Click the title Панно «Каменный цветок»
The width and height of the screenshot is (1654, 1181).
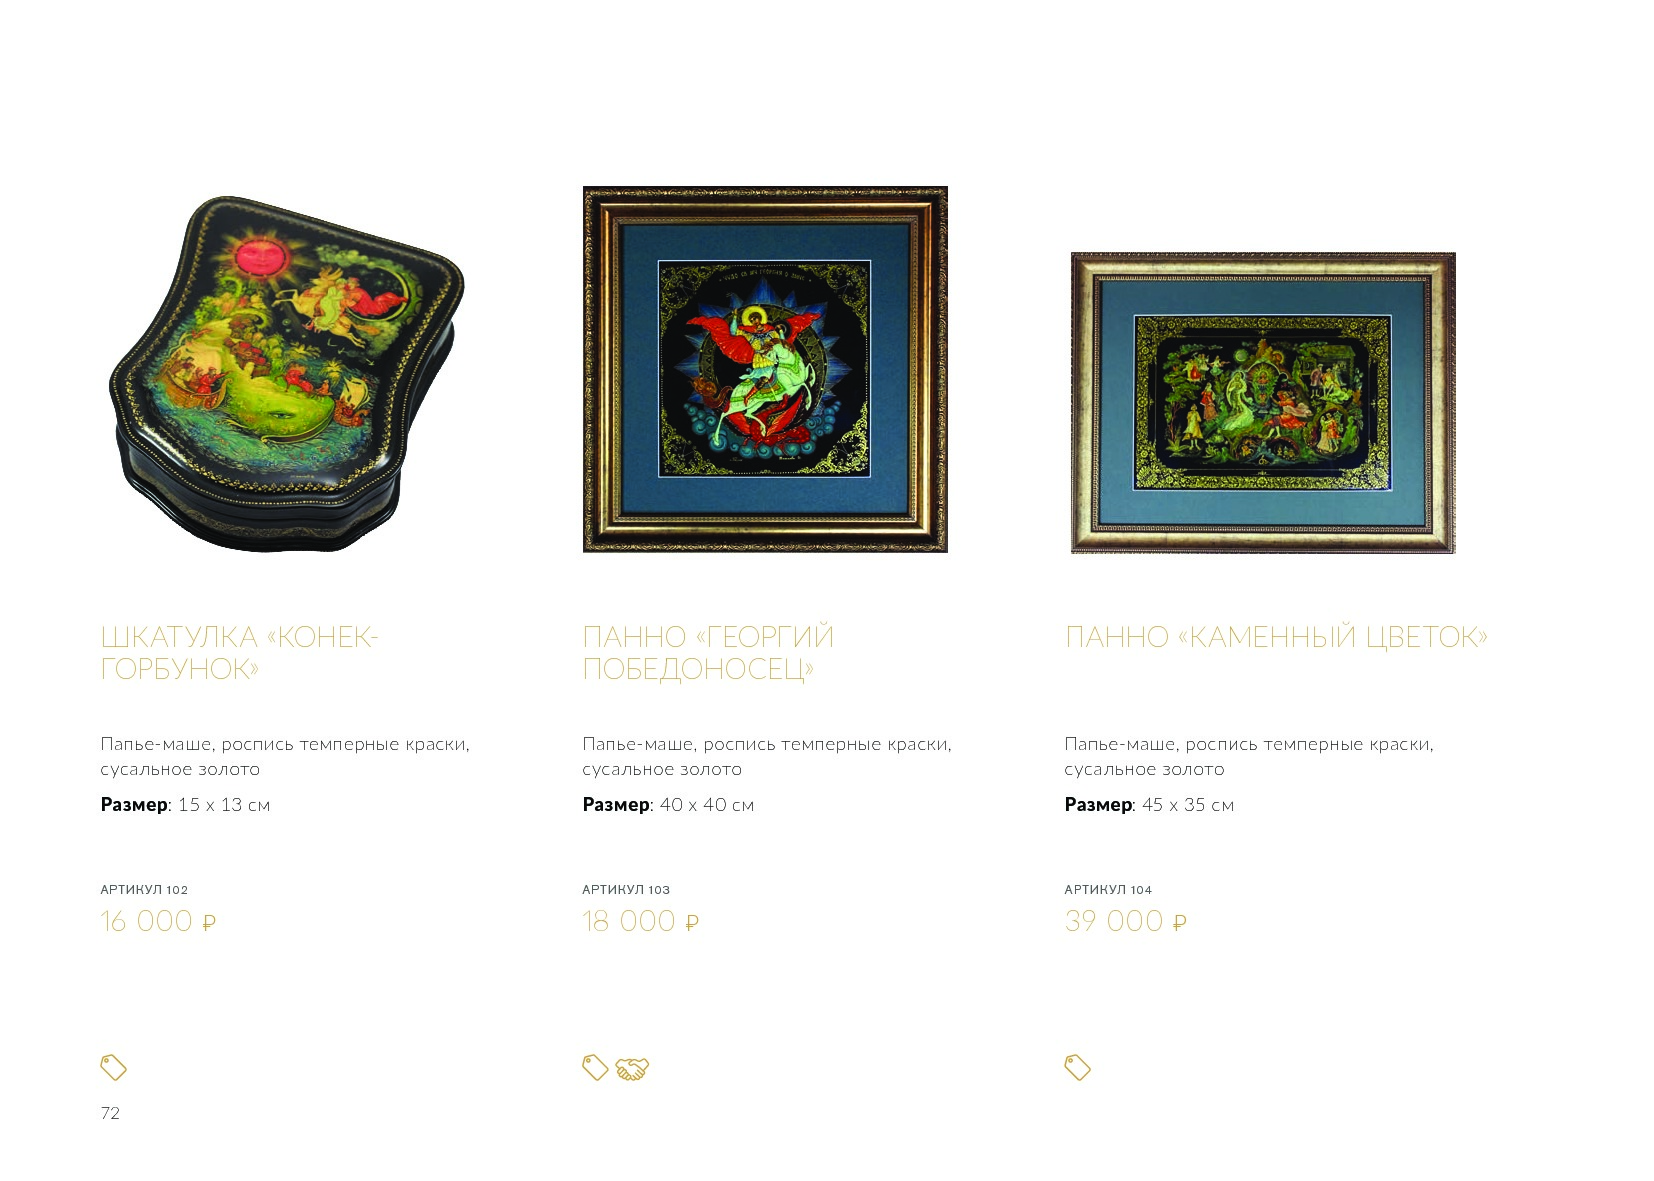point(1276,637)
